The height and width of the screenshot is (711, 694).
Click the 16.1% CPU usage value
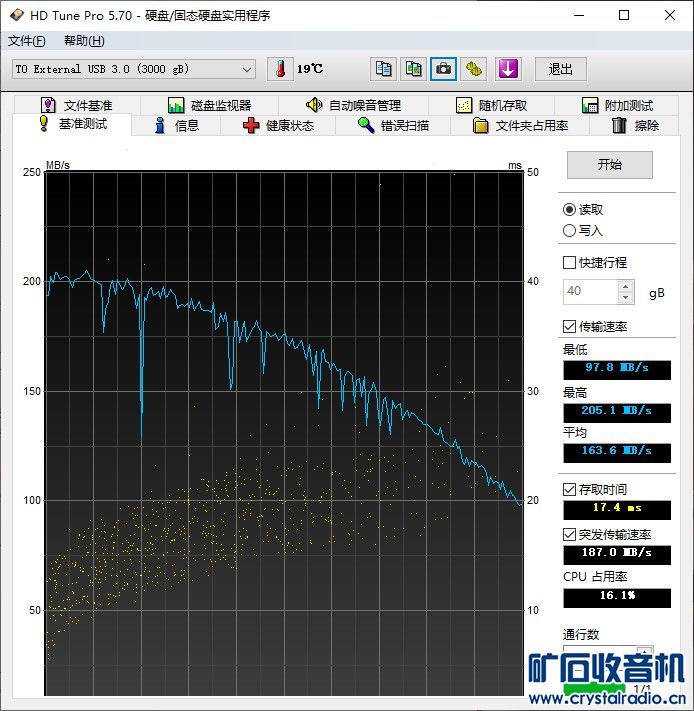tap(617, 598)
